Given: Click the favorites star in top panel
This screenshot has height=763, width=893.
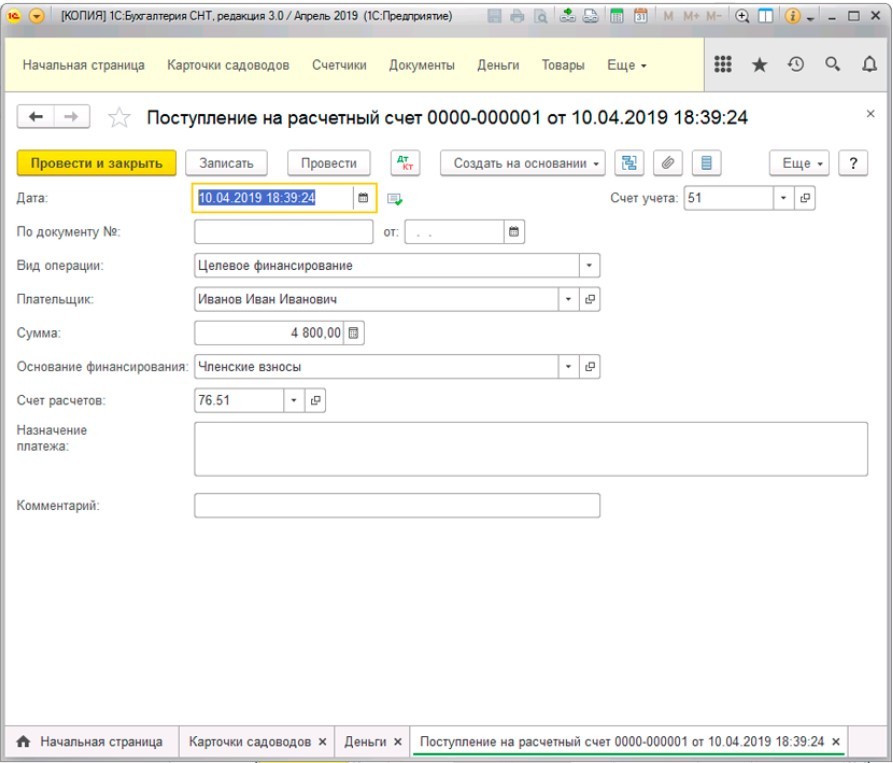Looking at the screenshot, I should click(759, 65).
